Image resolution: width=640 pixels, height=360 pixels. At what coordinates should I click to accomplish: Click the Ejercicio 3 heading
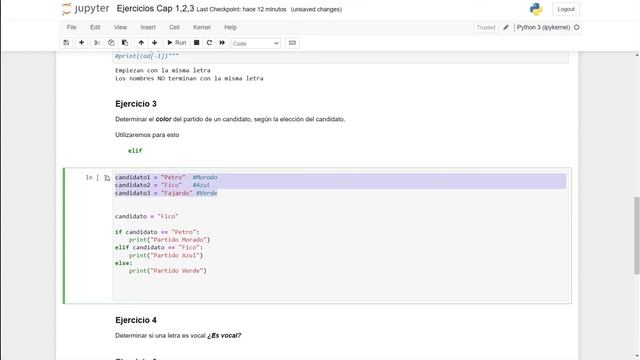pos(136,104)
